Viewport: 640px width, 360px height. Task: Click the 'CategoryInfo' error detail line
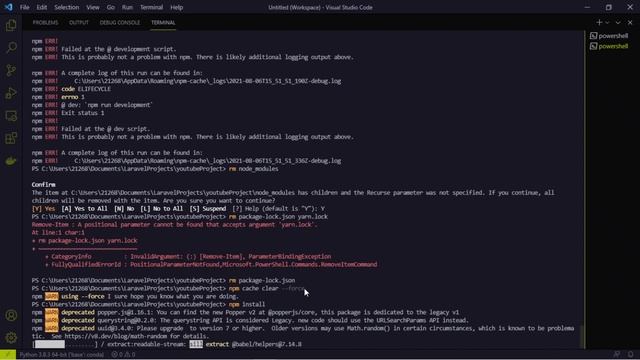click(x=188, y=257)
